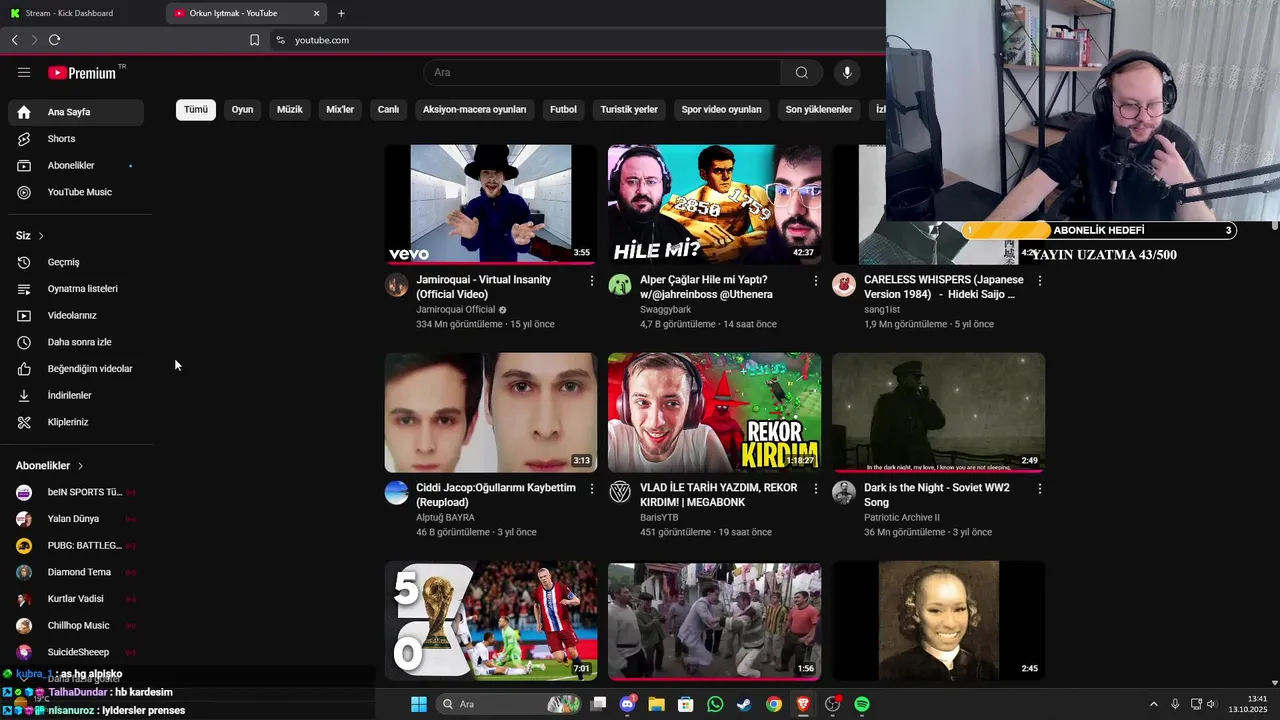Screen dimensions: 1280x720
Task: Open İndirilenler downloads
Action: coord(76,395)
